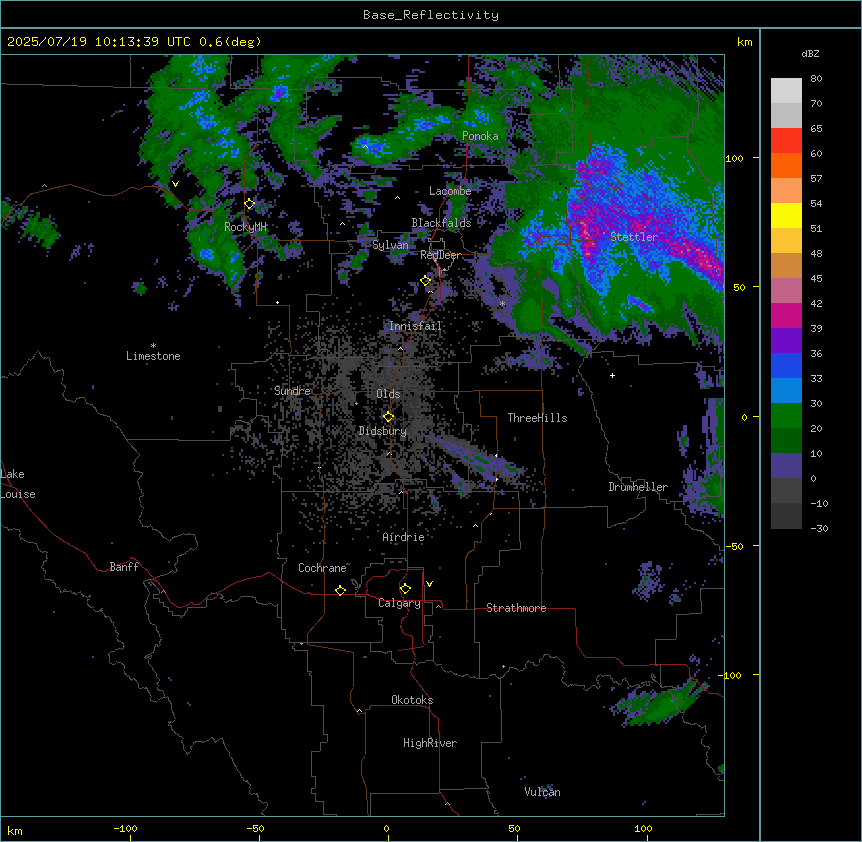Viewport: 862px width, 842px height.
Task: Click the asterisk marker above Limestone label
Action: click(153, 346)
